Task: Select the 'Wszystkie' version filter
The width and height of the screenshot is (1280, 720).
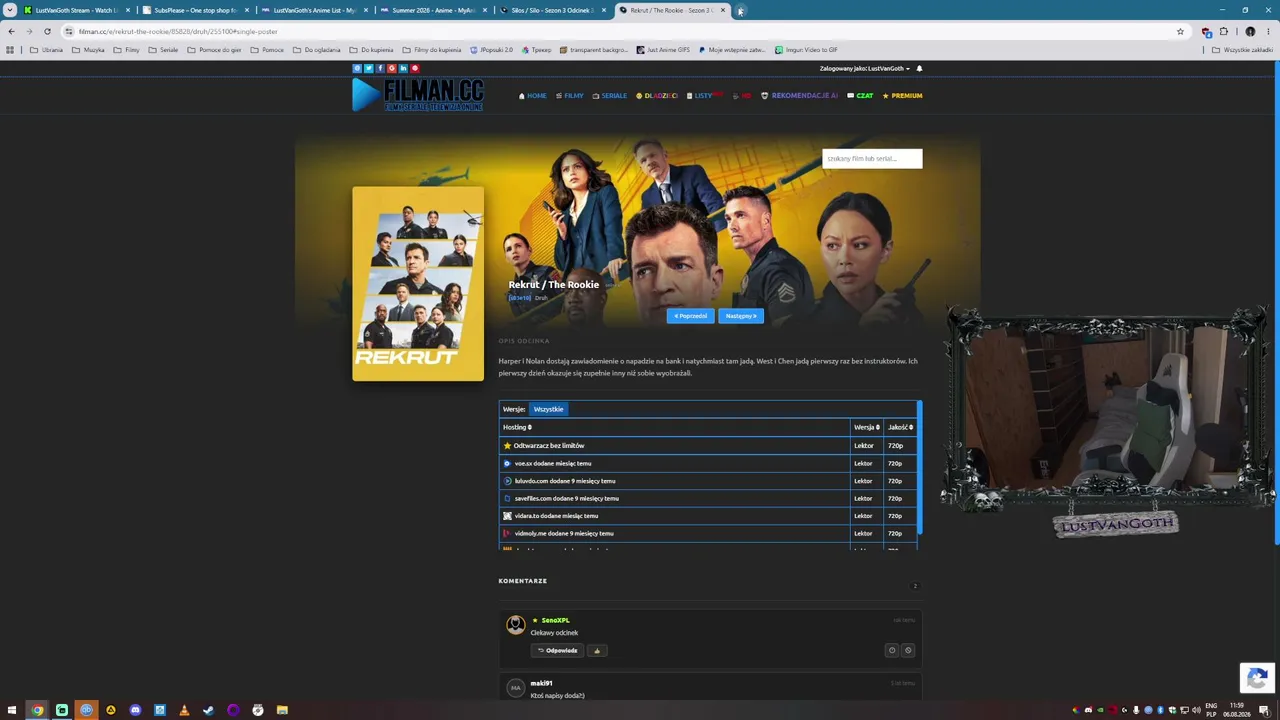Action: pos(548,409)
